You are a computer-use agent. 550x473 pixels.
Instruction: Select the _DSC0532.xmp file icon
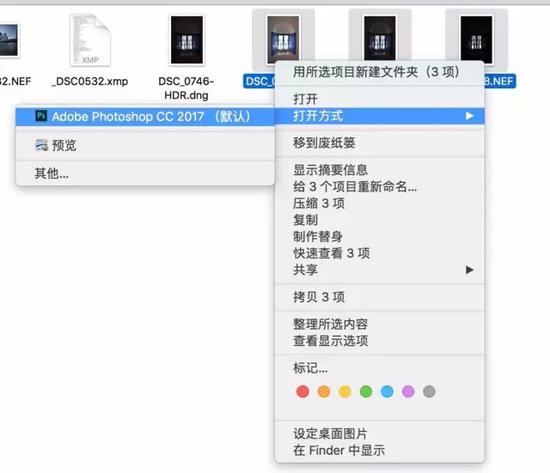(x=90, y=40)
